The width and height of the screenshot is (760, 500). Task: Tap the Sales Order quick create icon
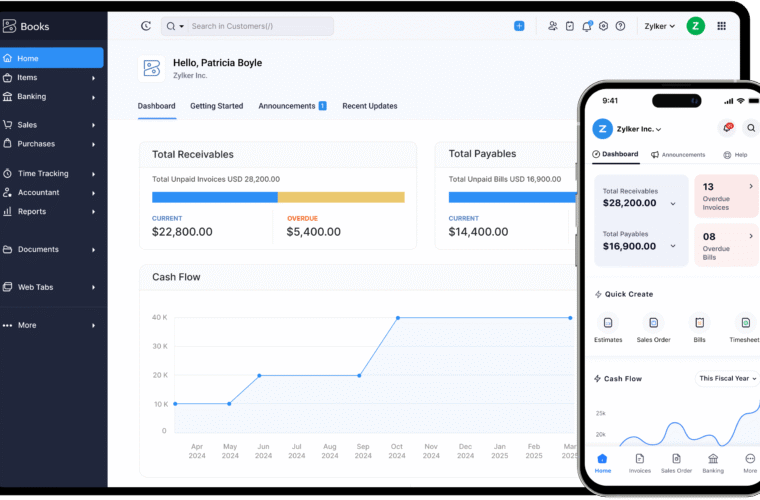(653, 323)
